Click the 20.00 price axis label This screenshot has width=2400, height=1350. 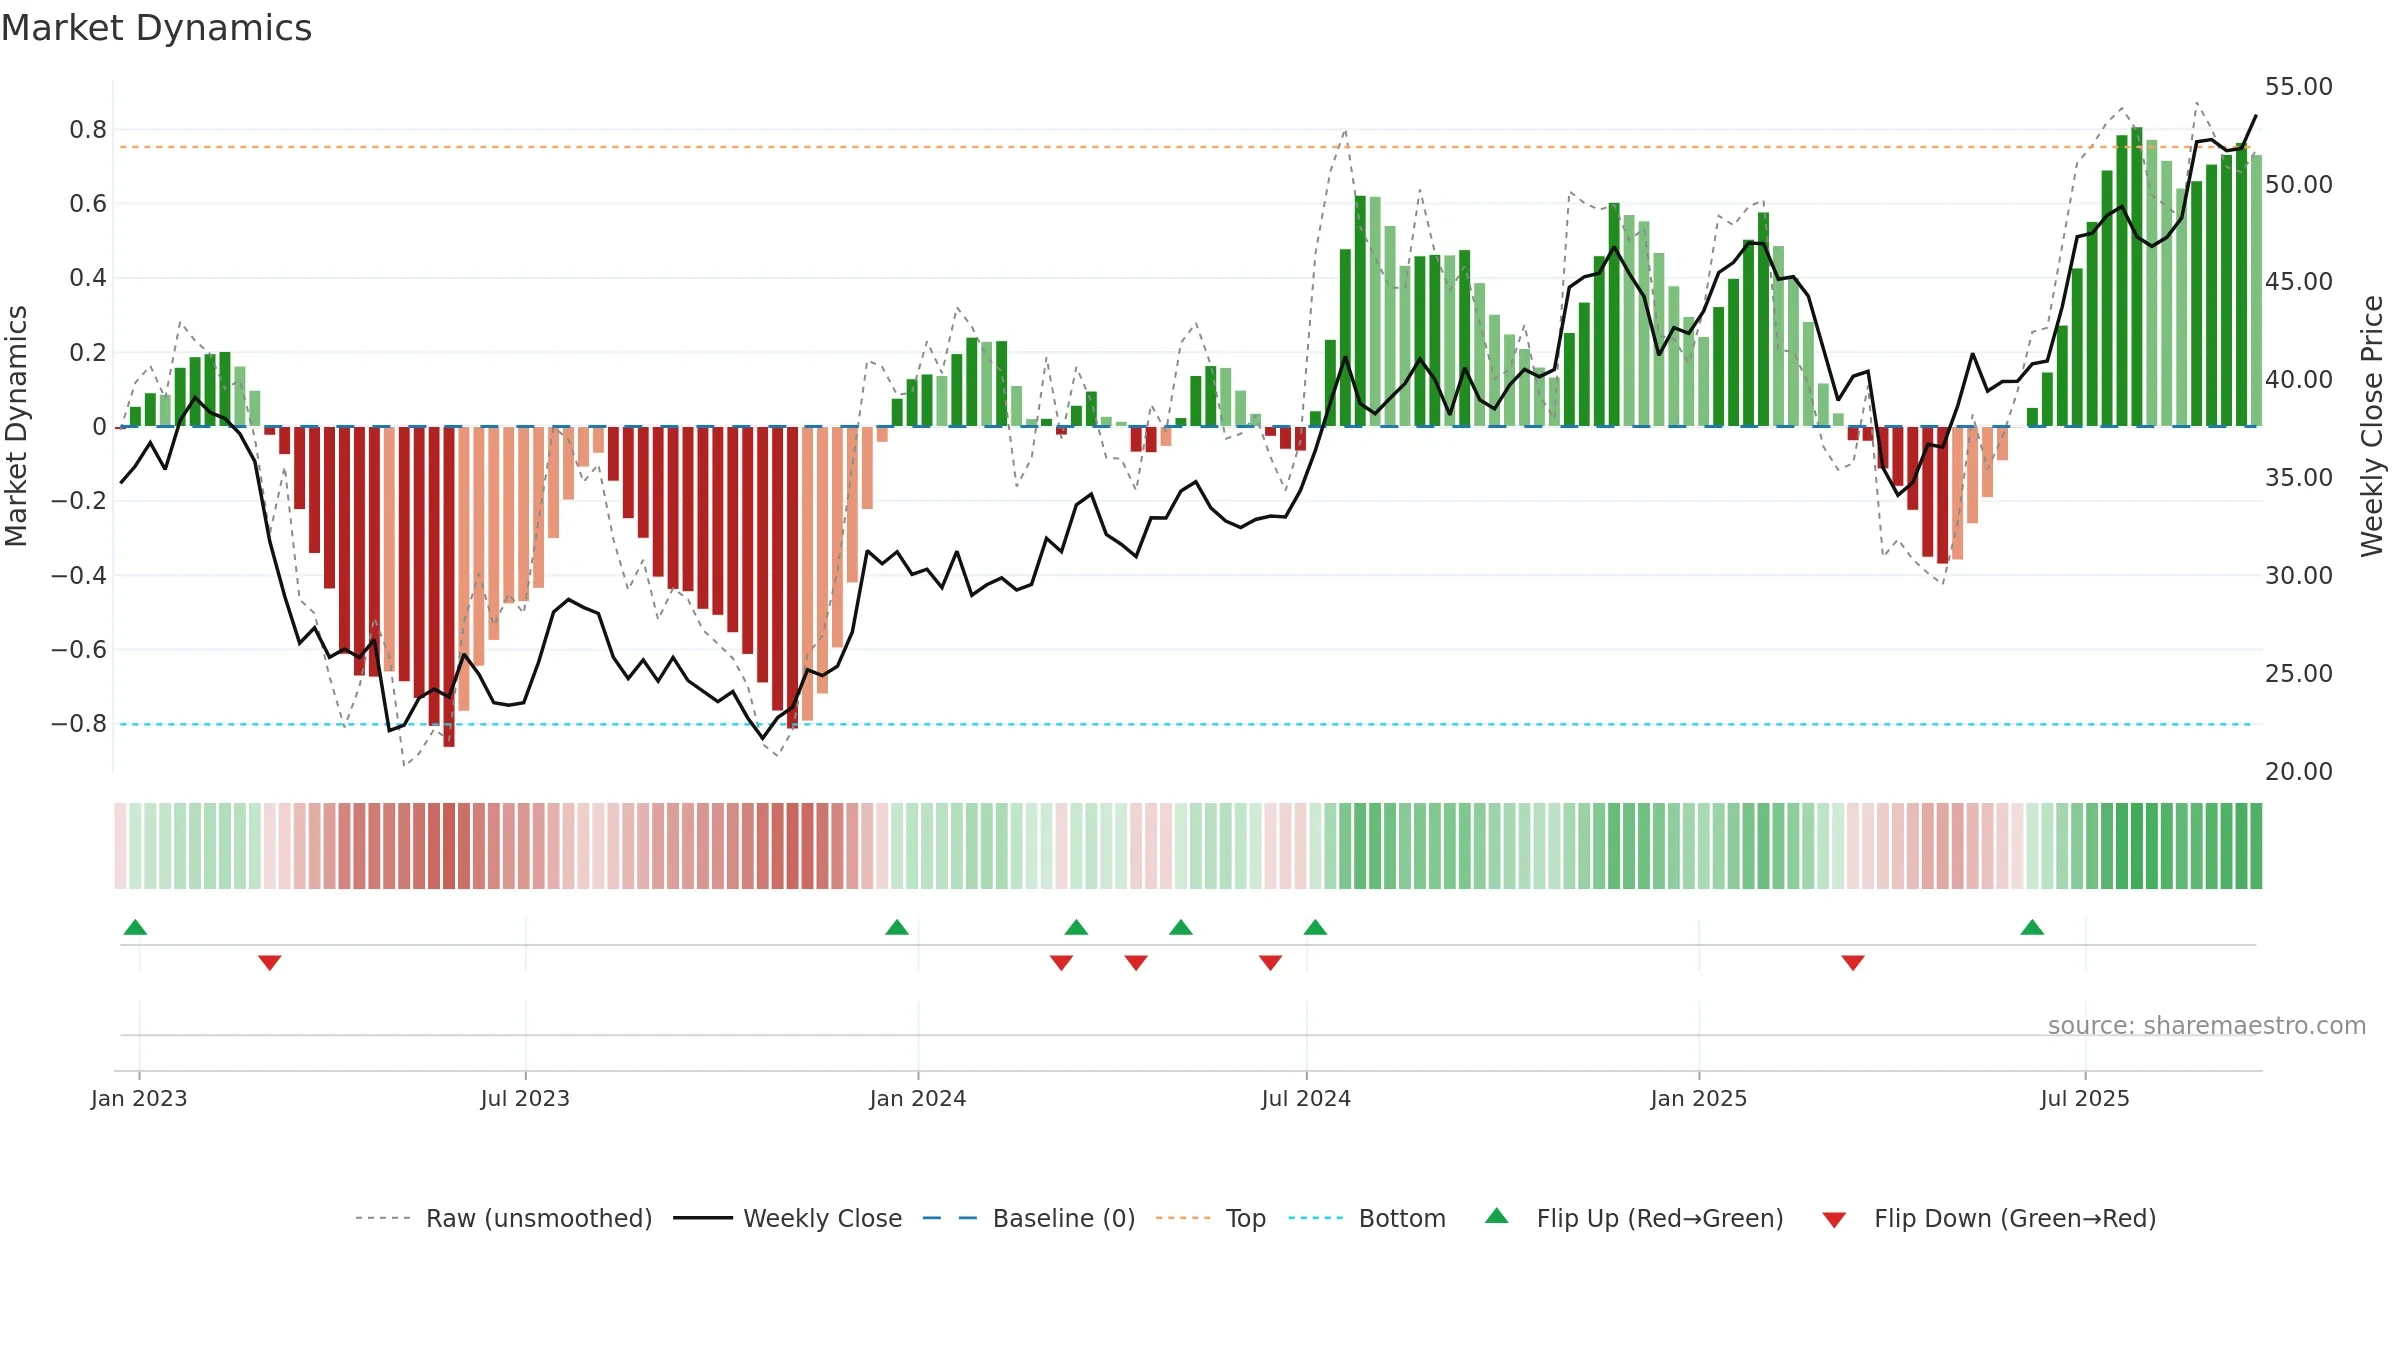point(2299,771)
